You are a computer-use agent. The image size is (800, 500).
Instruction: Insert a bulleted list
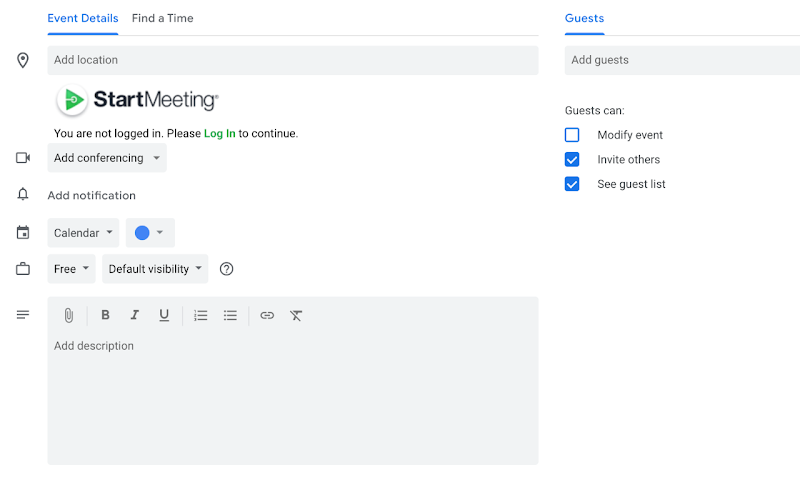(230, 315)
